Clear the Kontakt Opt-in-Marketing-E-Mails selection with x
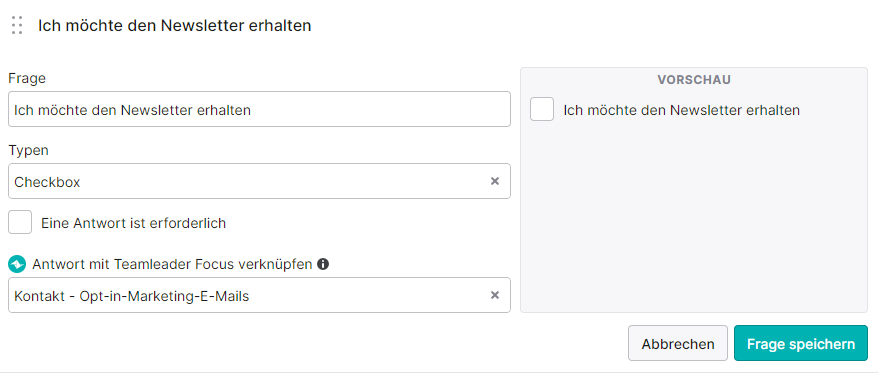 [x=495, y=295]
